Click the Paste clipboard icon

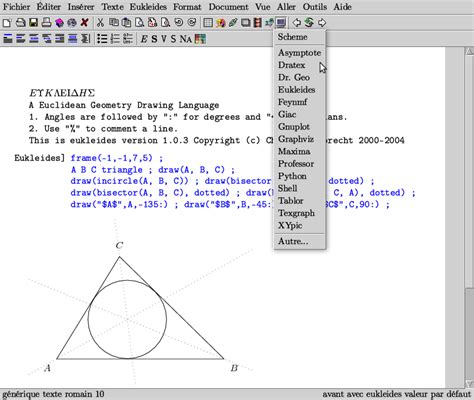click(x=126, y=23)
